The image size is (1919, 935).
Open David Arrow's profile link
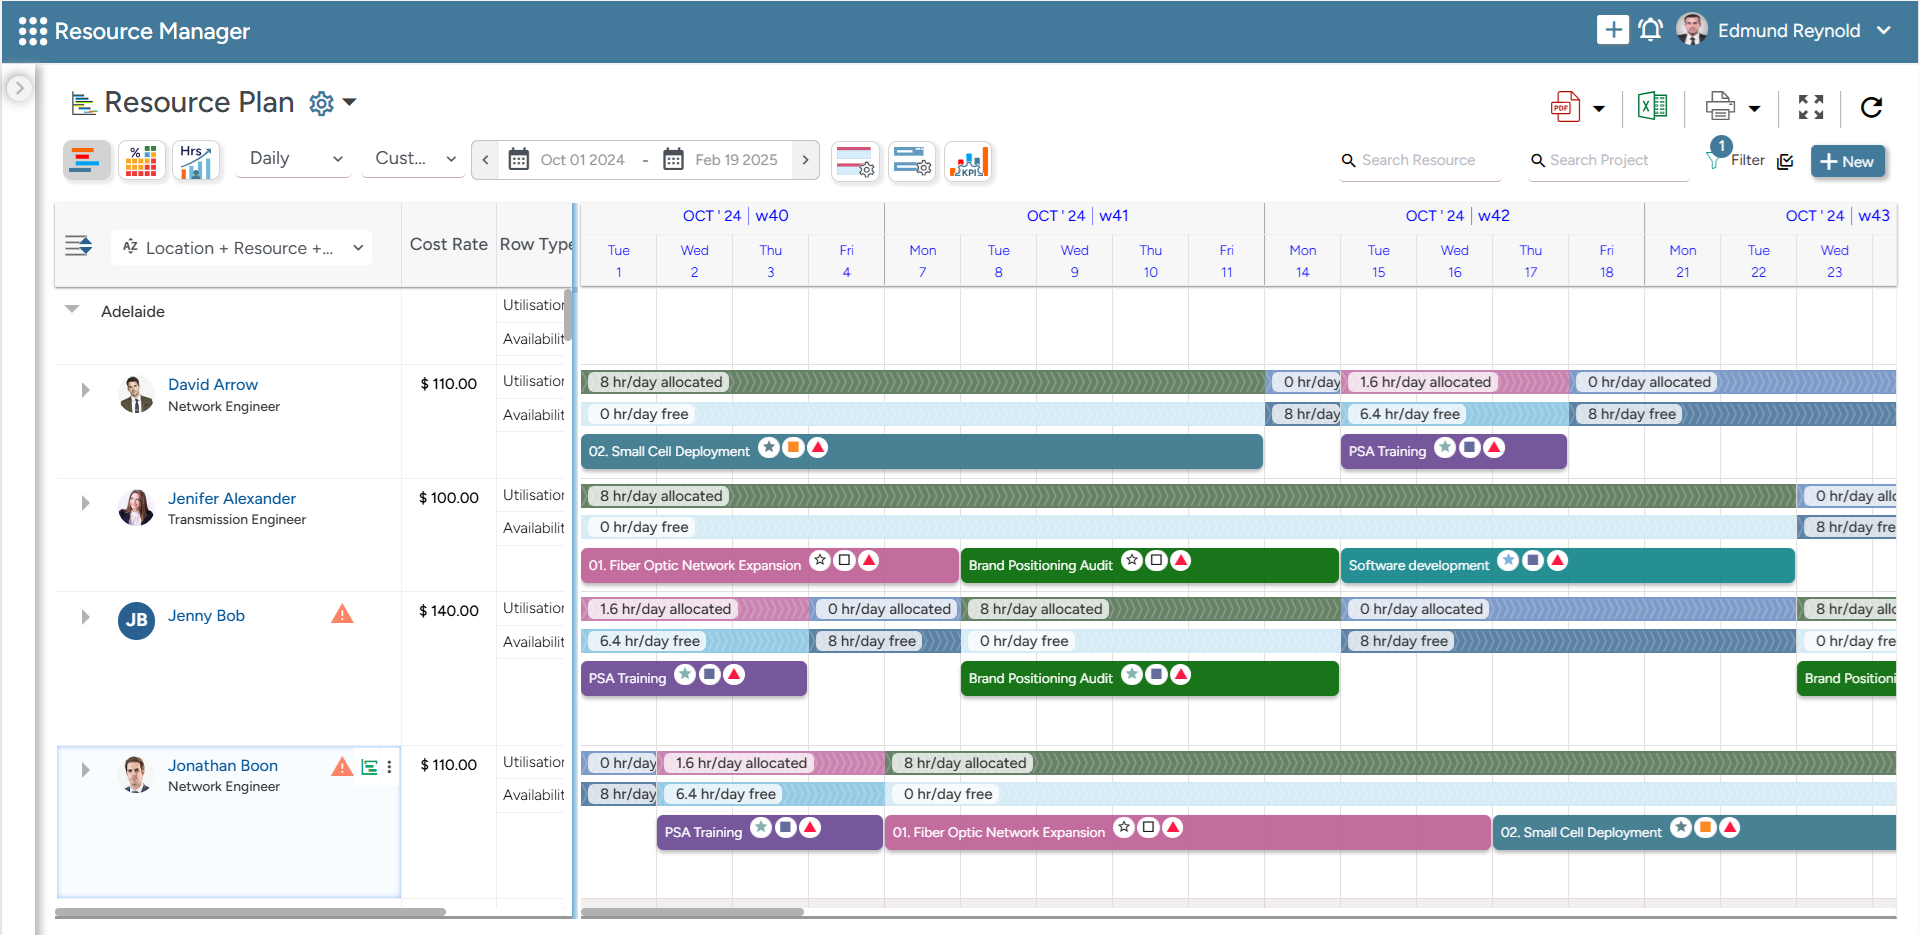tap(212, 384)
